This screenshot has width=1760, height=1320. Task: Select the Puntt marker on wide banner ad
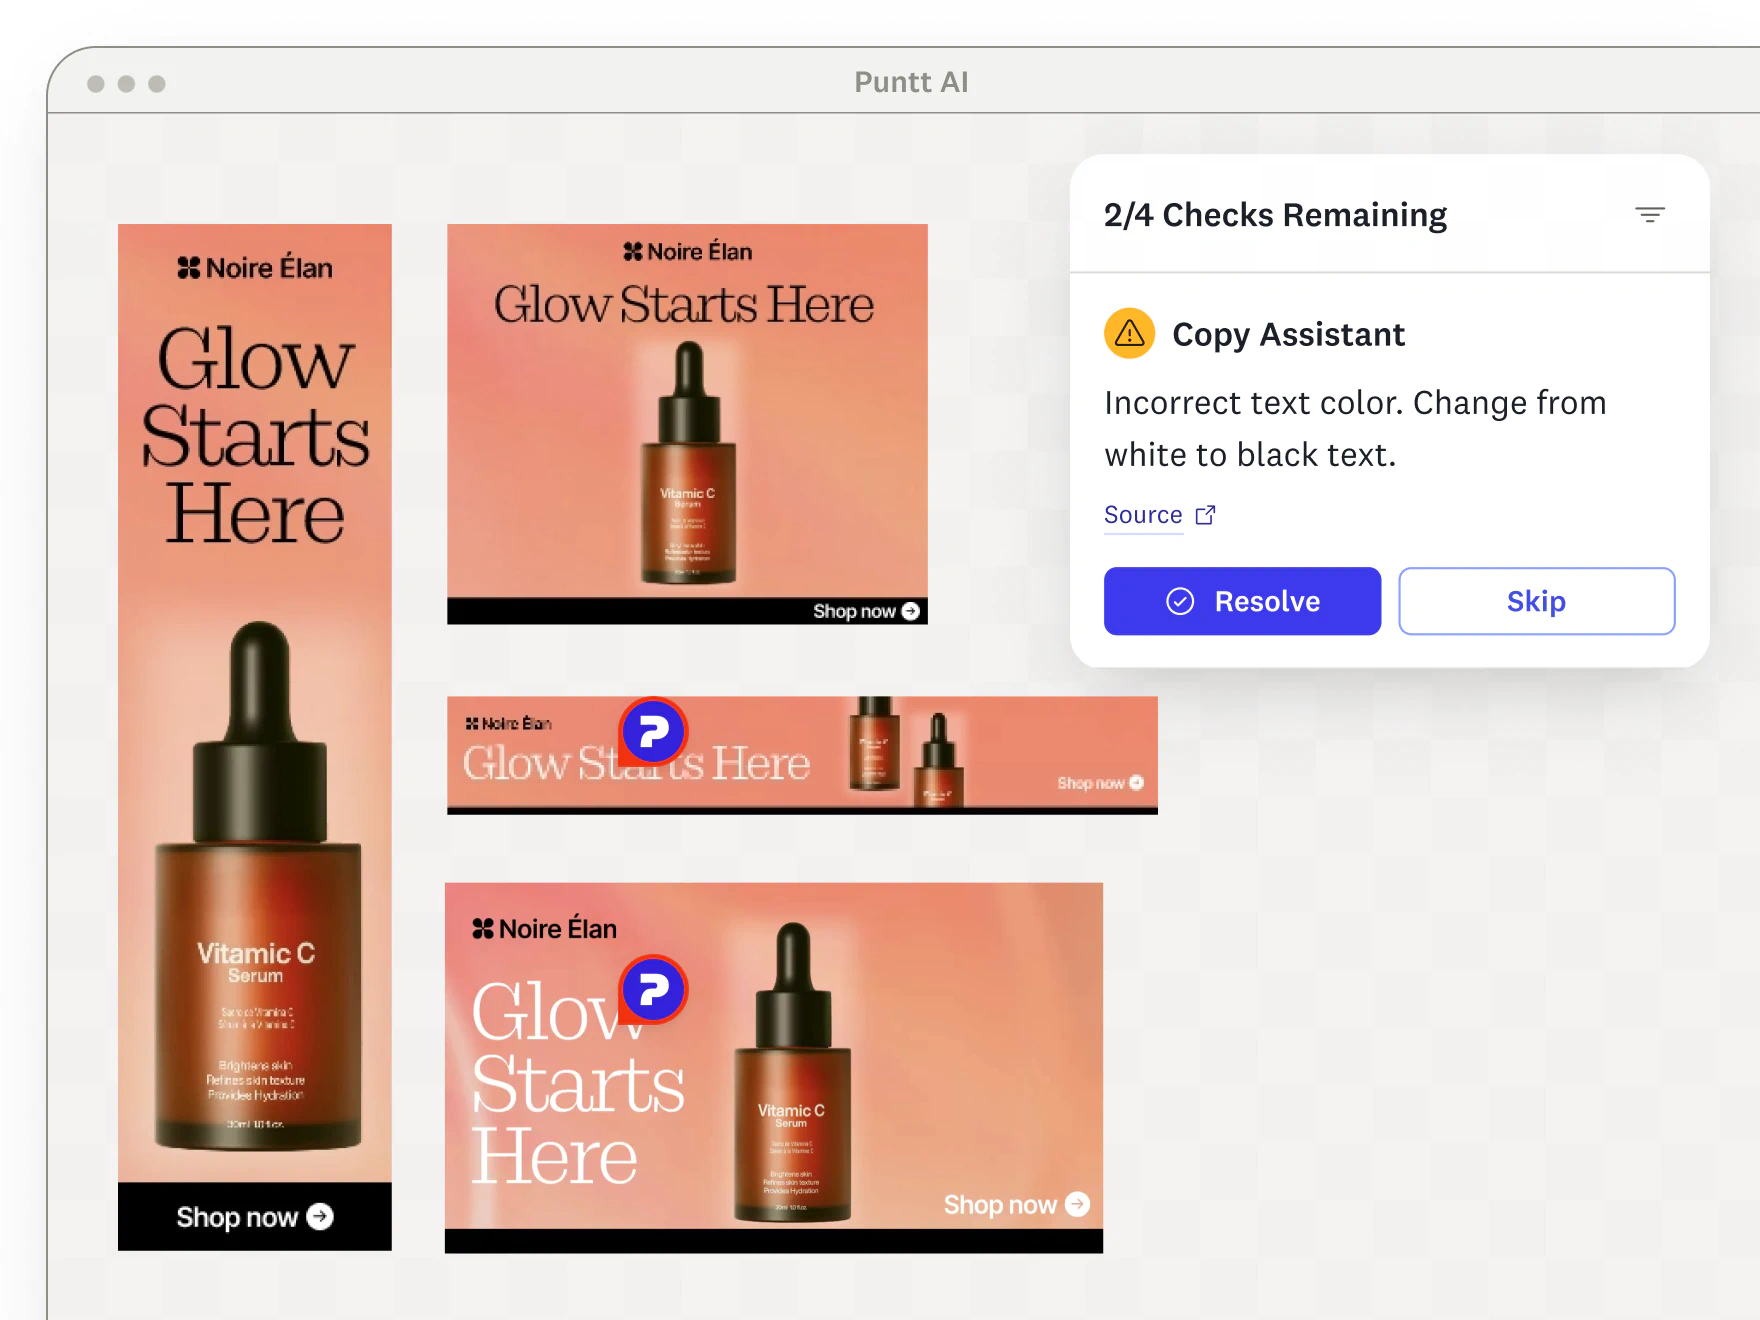click(653, 731)
